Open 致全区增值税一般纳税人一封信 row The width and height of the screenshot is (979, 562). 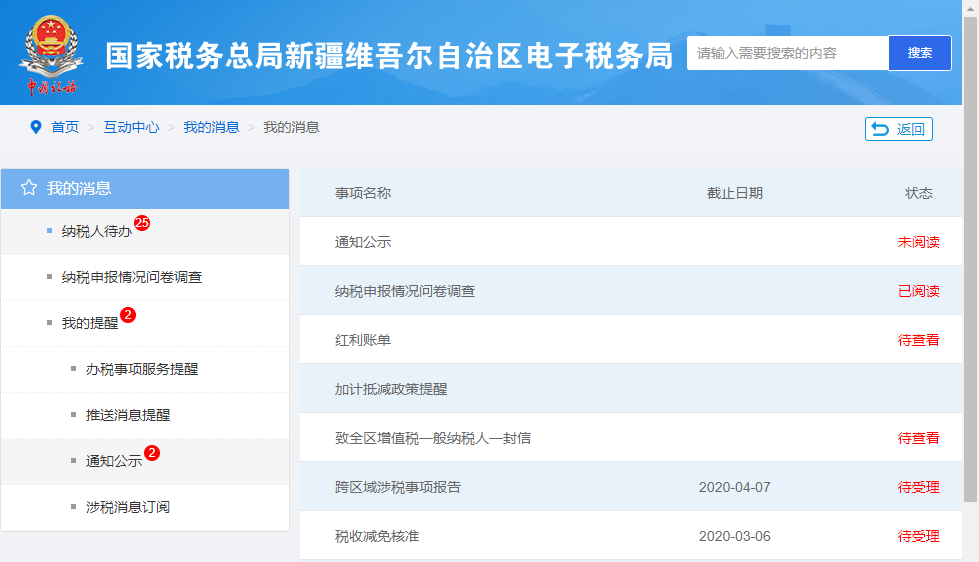click(631, 438)
